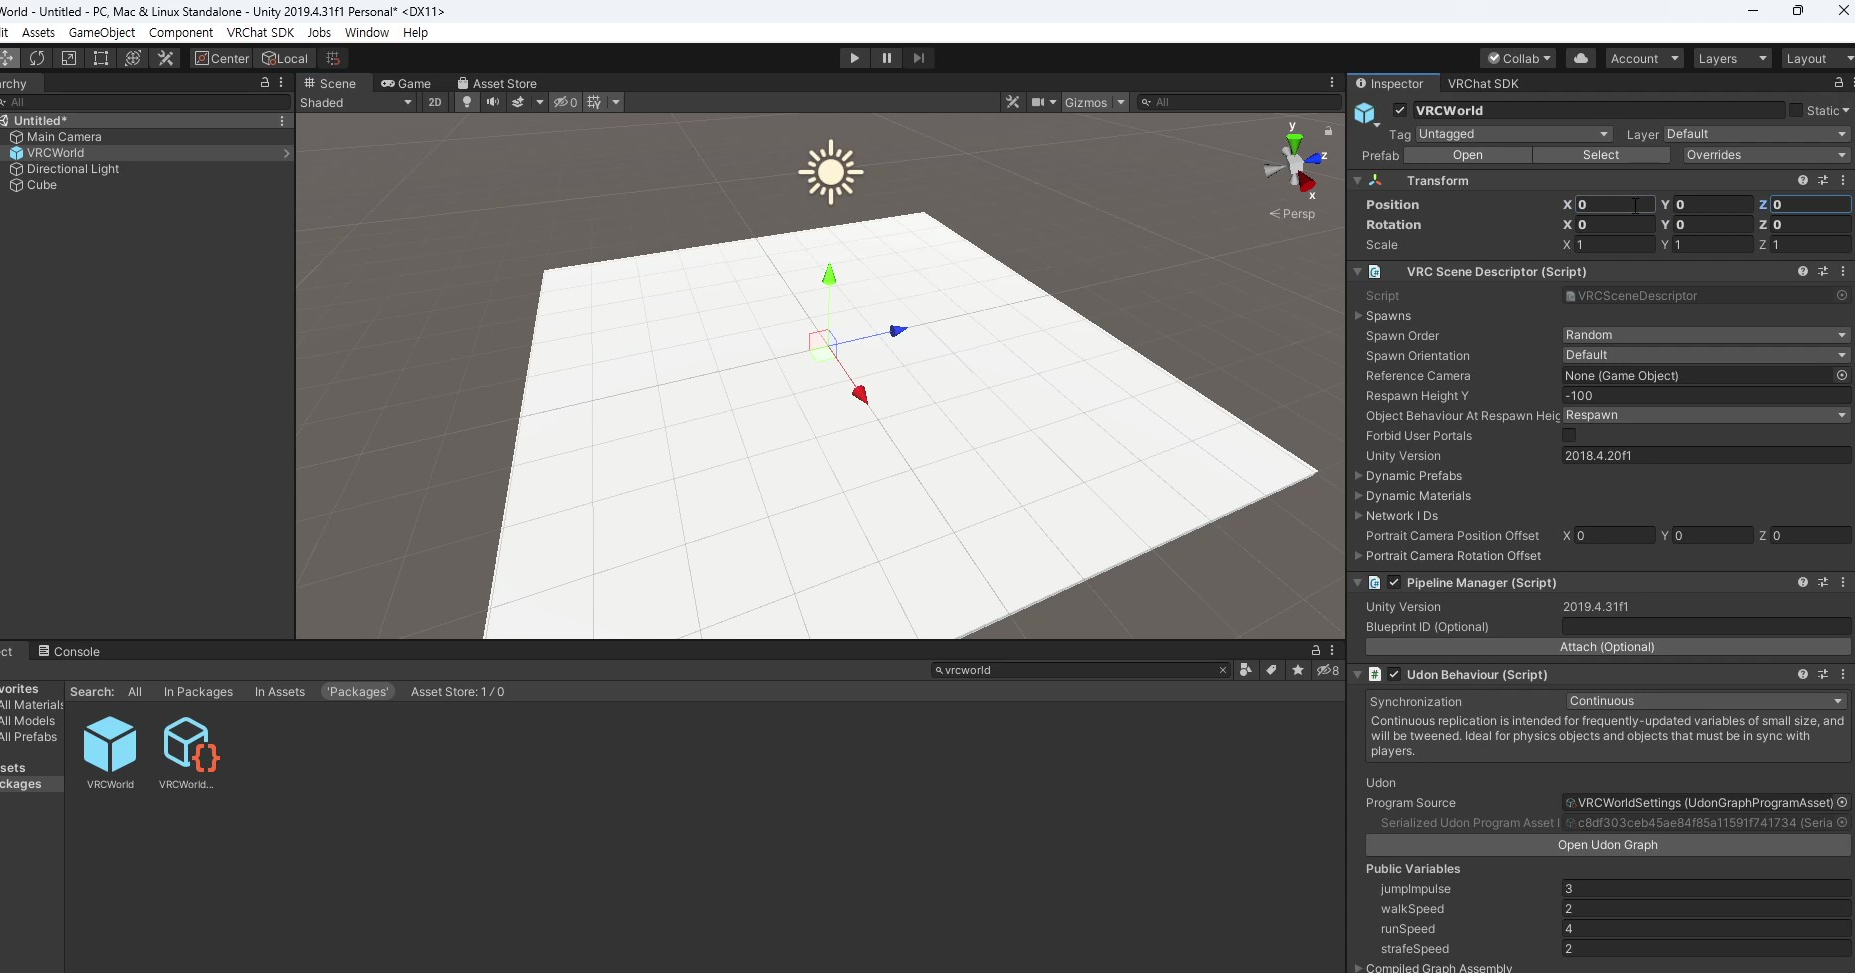The image size is (1855, 973).
Task: Click the prefab Select button
Action: pyautogui.click(x=1601, y=155)
